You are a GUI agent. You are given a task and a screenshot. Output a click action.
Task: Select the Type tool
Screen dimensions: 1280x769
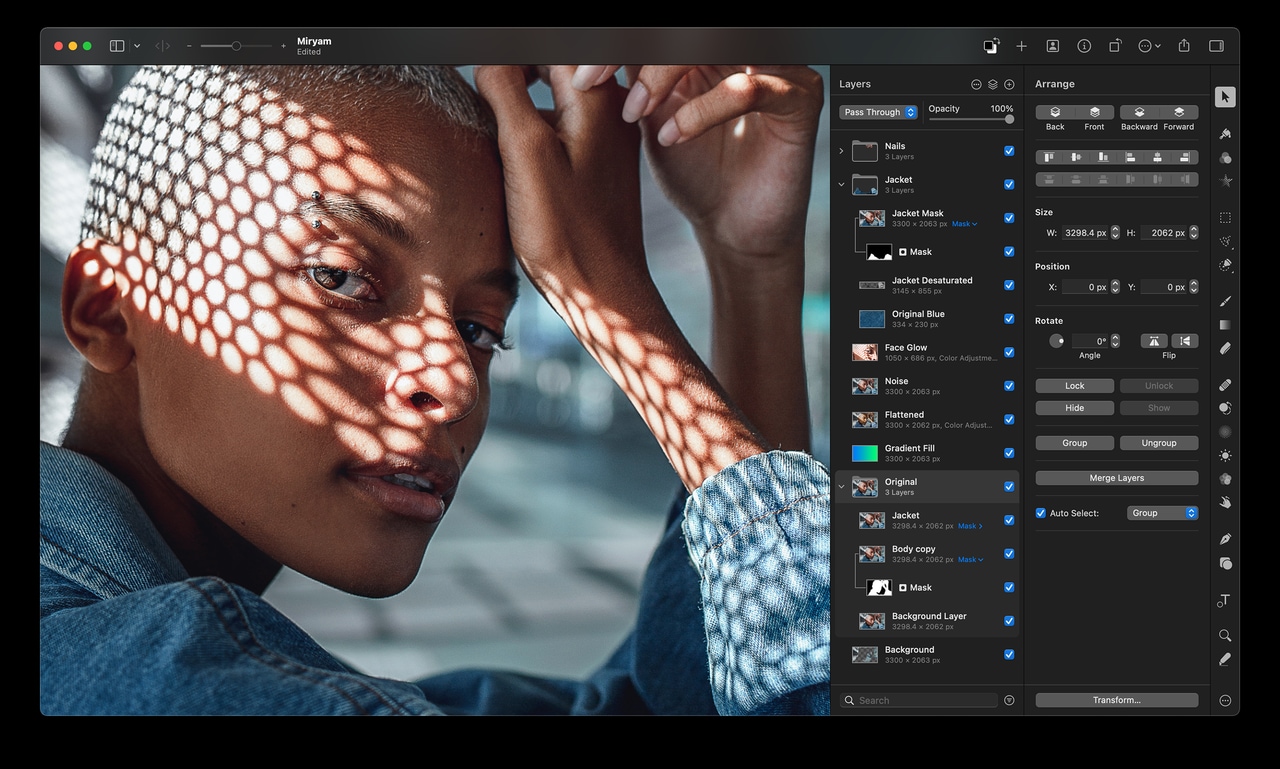tap(1224, 600)
